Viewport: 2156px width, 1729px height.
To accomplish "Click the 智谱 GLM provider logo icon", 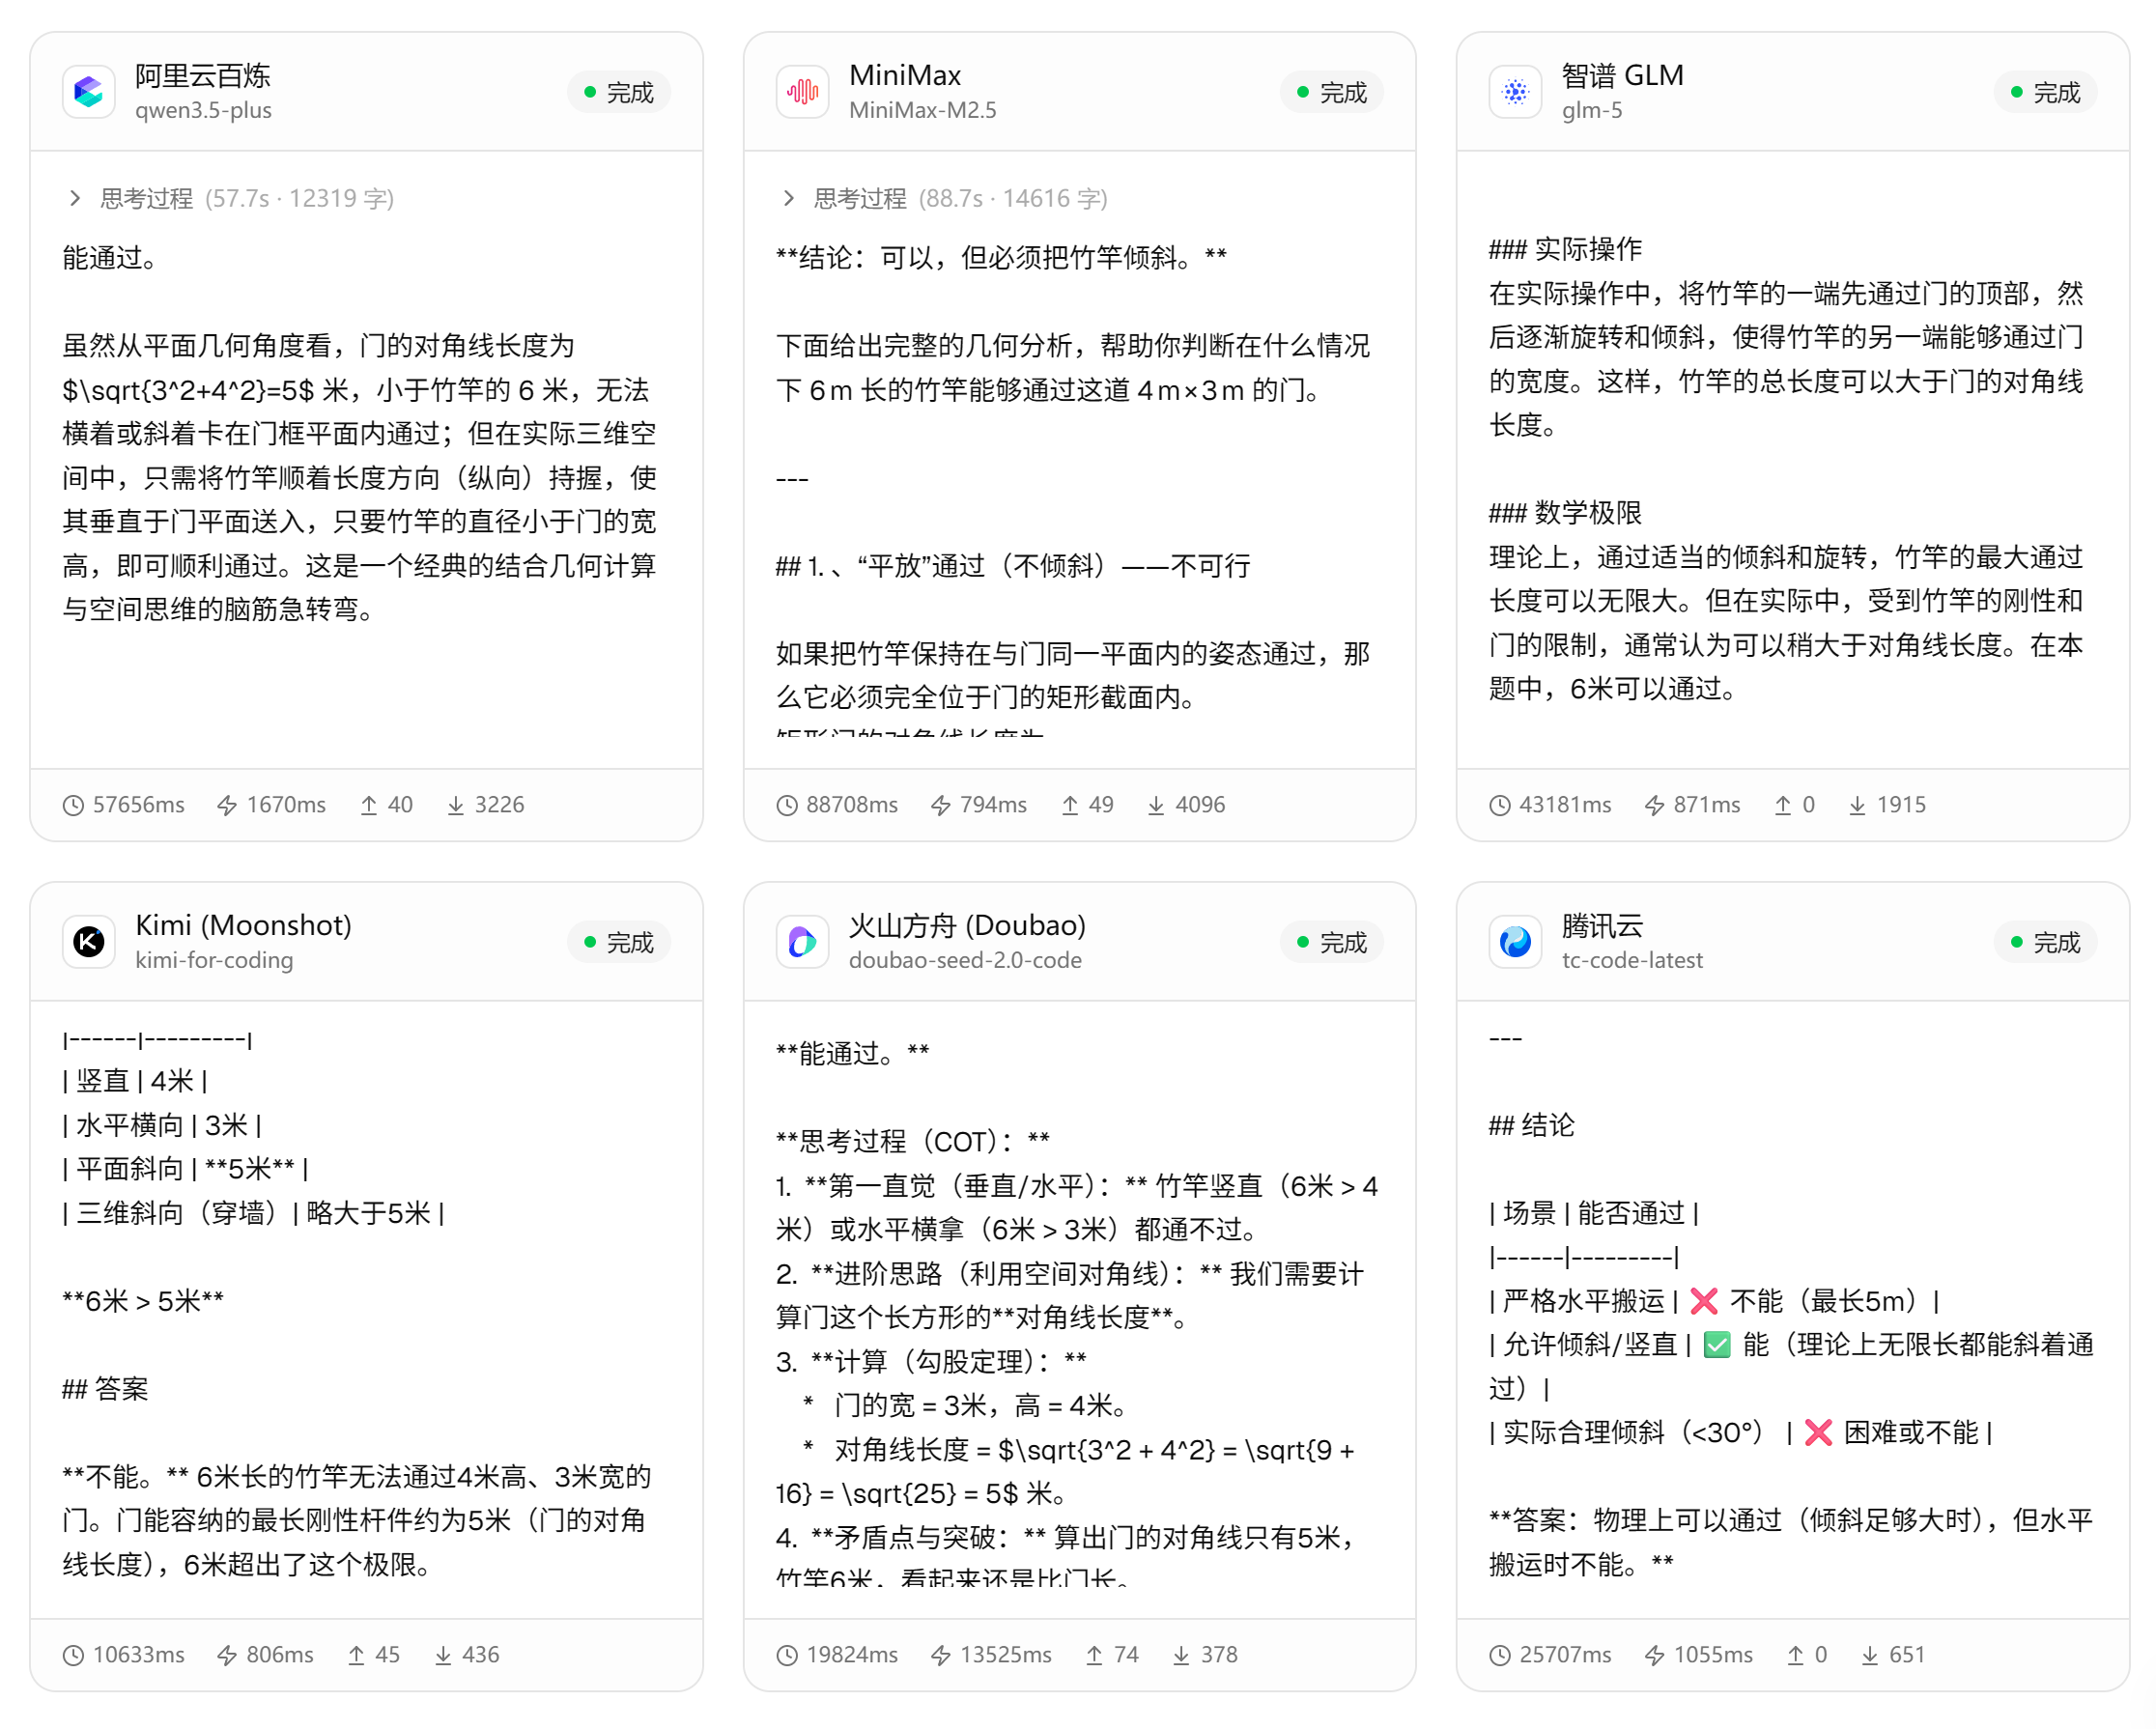I will (1515, 92).
